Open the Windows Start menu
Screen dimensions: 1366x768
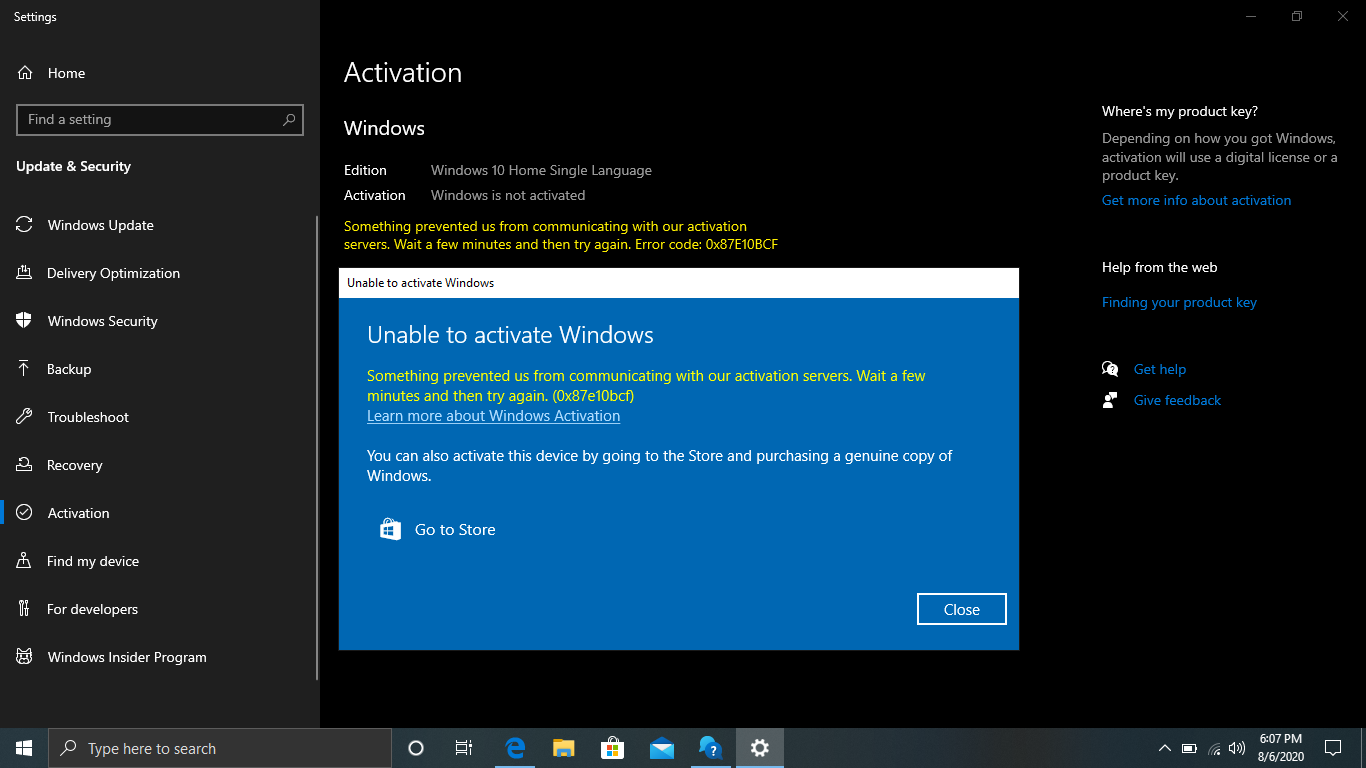coord(24,748)
